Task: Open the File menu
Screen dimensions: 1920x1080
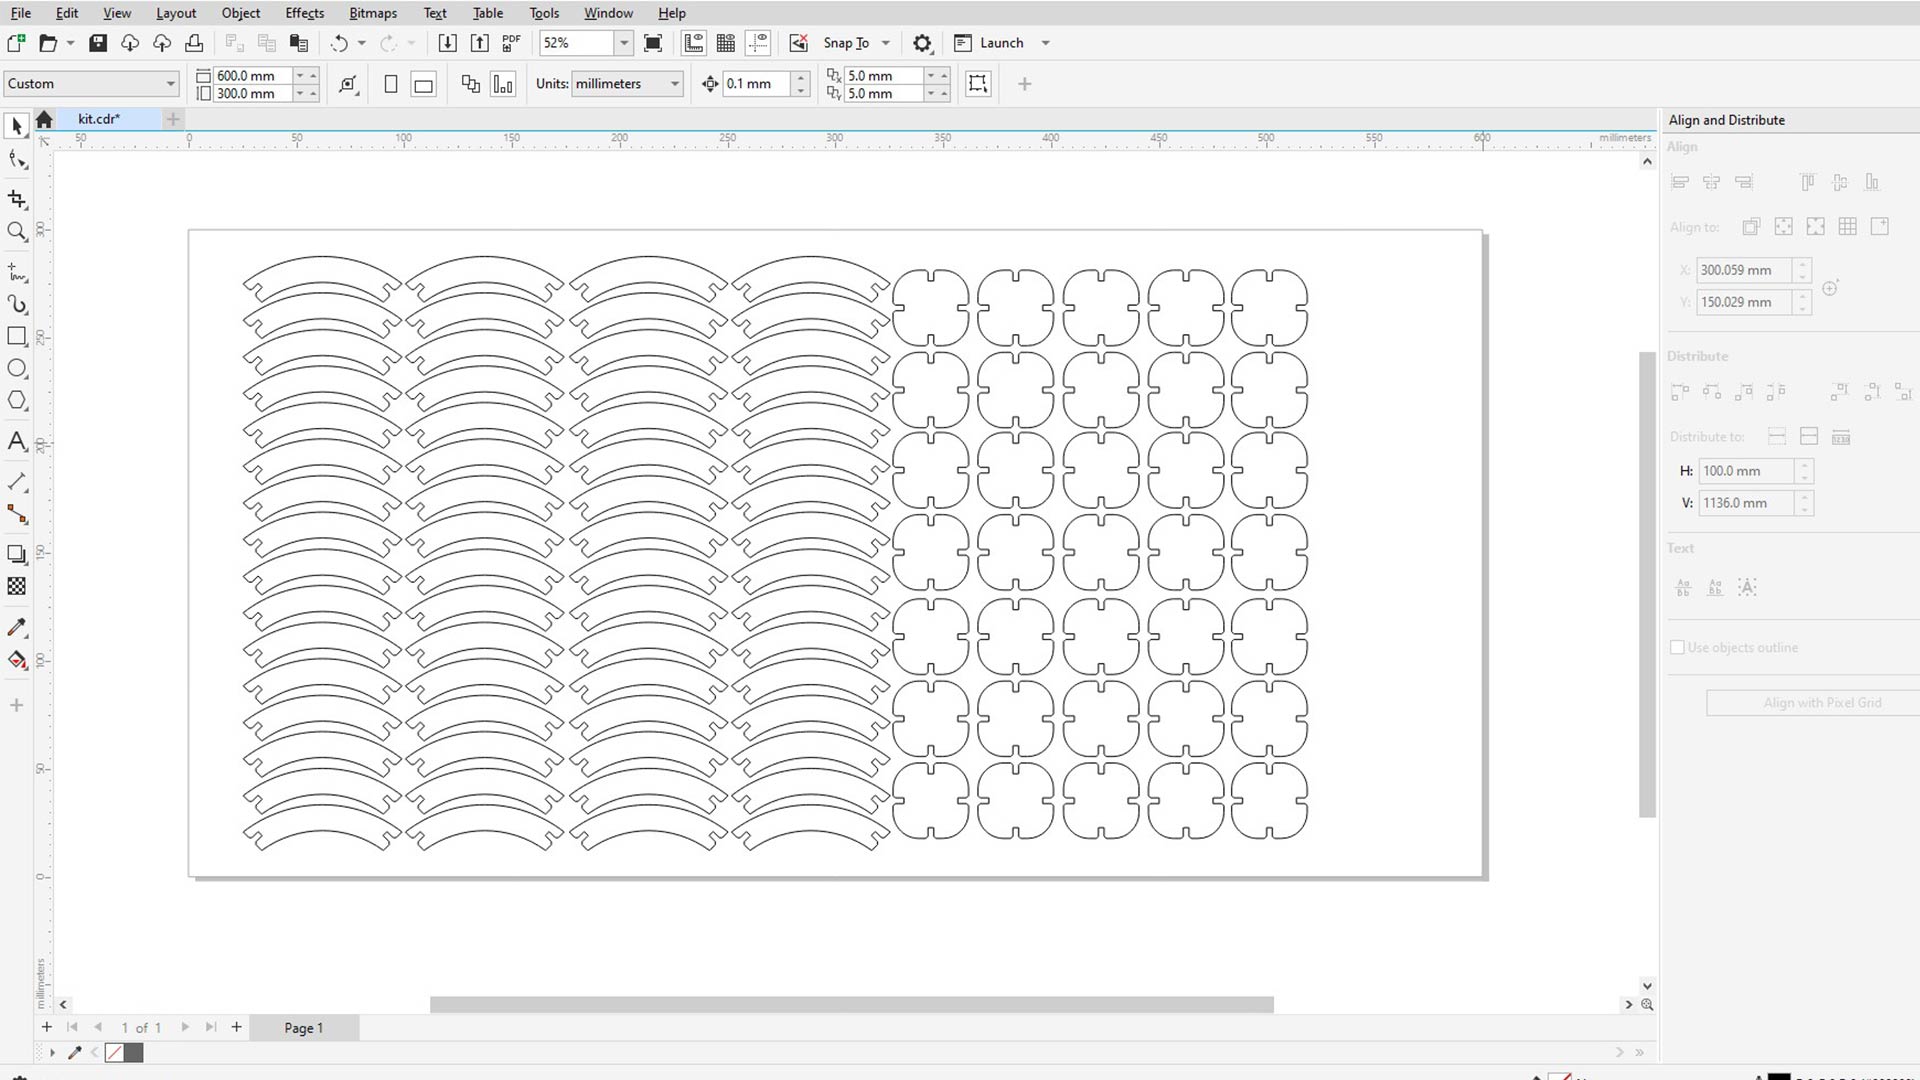Action: coord(21,13)
